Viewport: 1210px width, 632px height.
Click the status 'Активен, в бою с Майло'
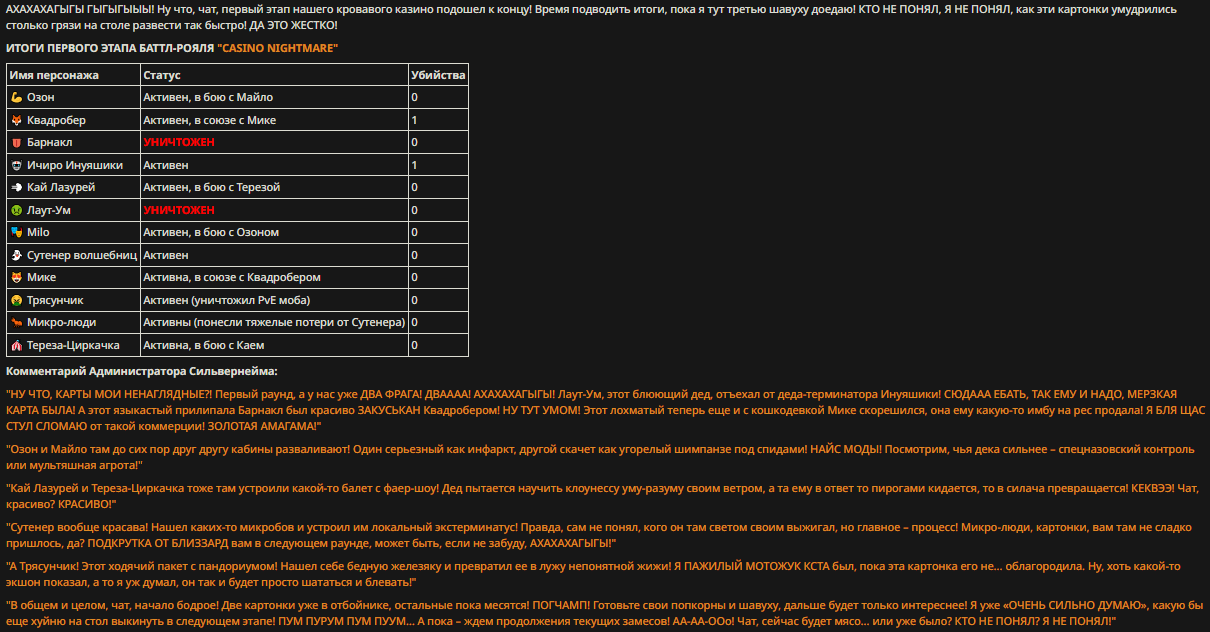[208, 97]
